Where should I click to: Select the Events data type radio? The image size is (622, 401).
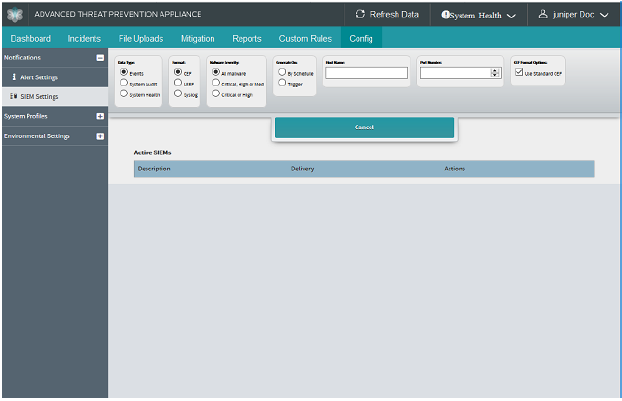(124, 72)
